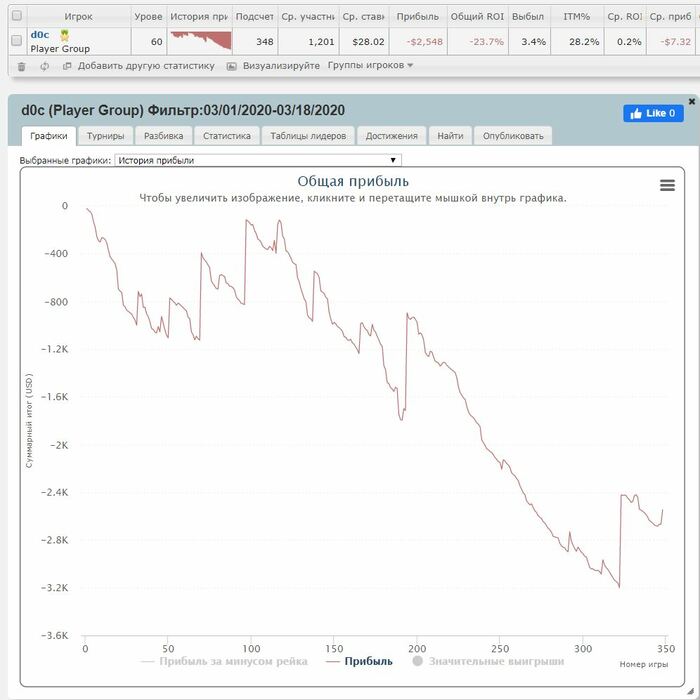Sort by the Общий ROI column header
The width and height of the screenshot is (700, 700).
pyautogui.click(x=477, y=17)
